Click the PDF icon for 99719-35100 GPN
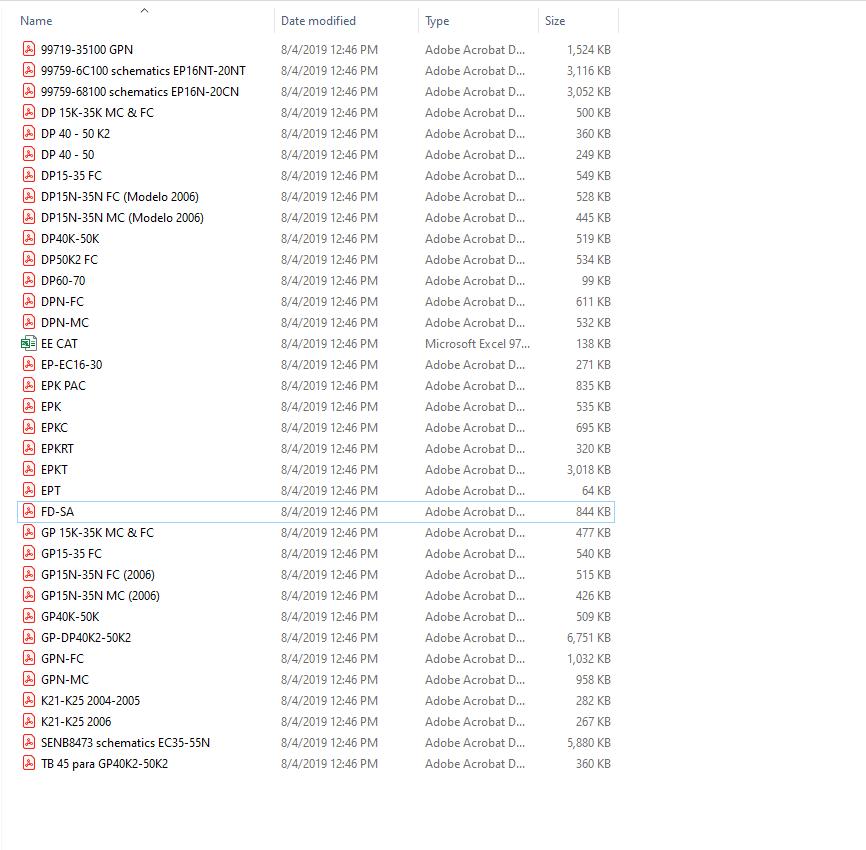 click(x=29, y=49)
